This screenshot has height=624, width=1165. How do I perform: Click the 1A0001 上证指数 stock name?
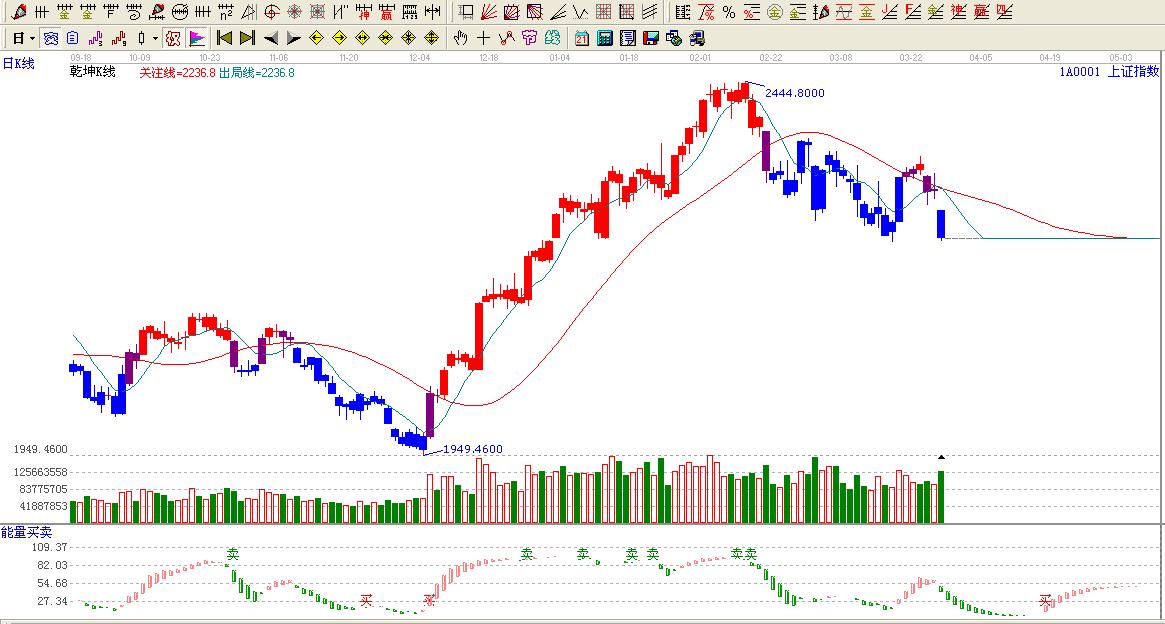click(1109, 72)
